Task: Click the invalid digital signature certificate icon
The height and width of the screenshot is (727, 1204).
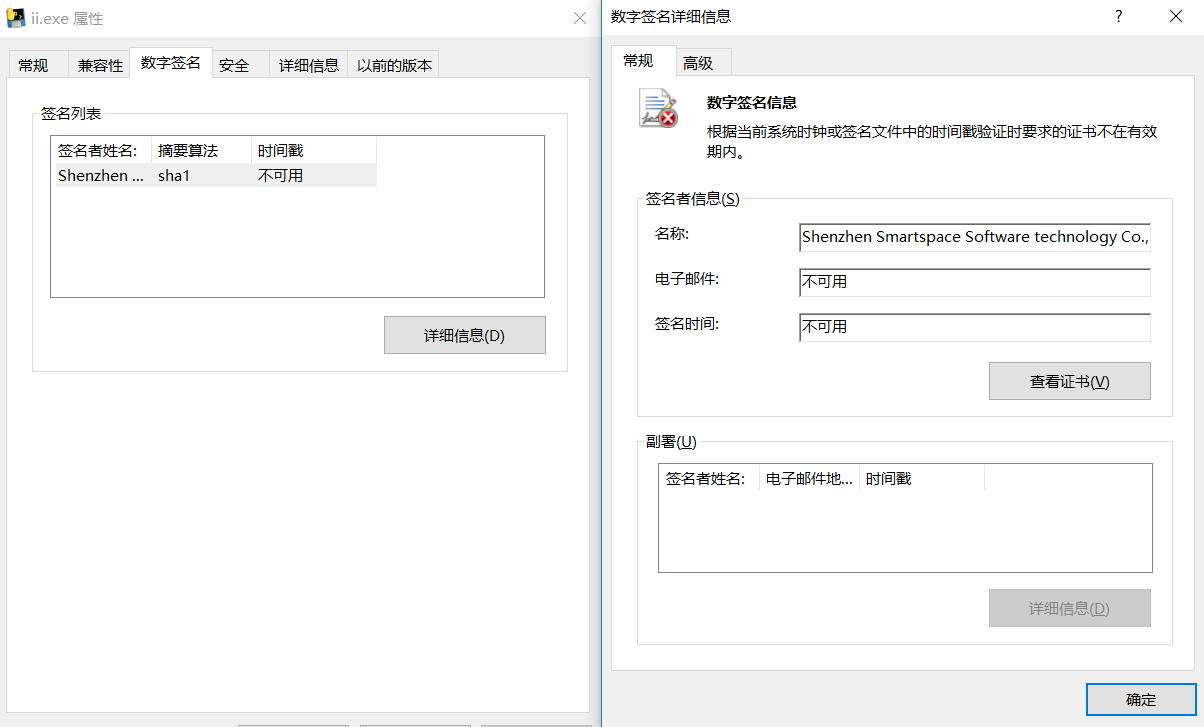Action: coord(658,108)
